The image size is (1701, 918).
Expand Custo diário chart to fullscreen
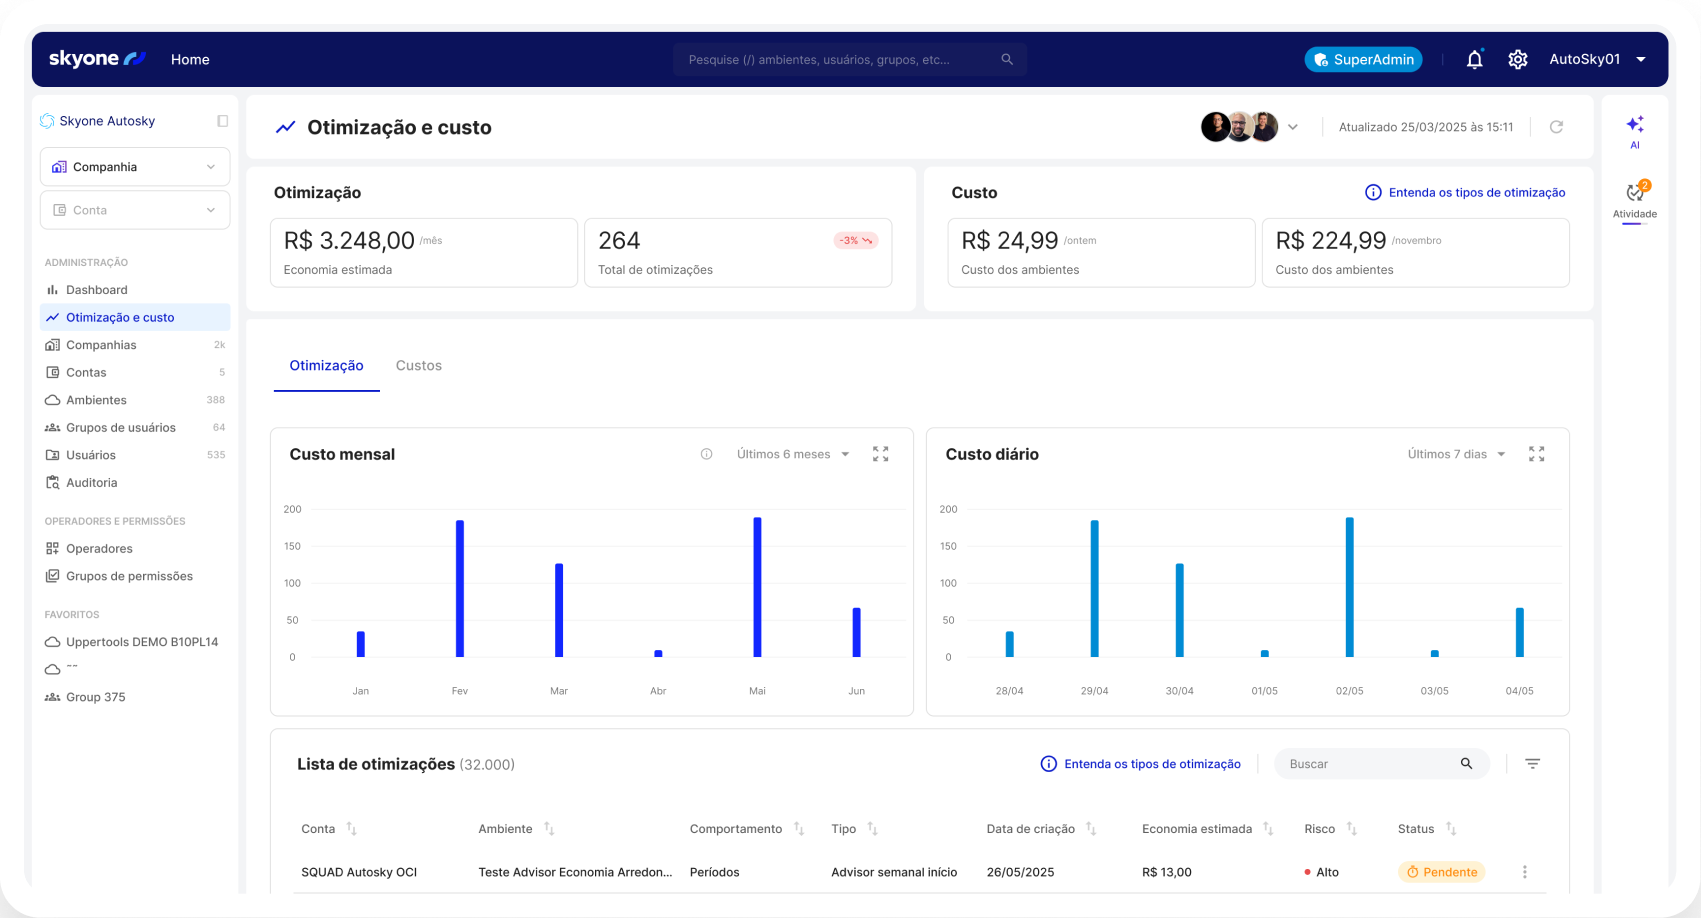click(1536, 454)
